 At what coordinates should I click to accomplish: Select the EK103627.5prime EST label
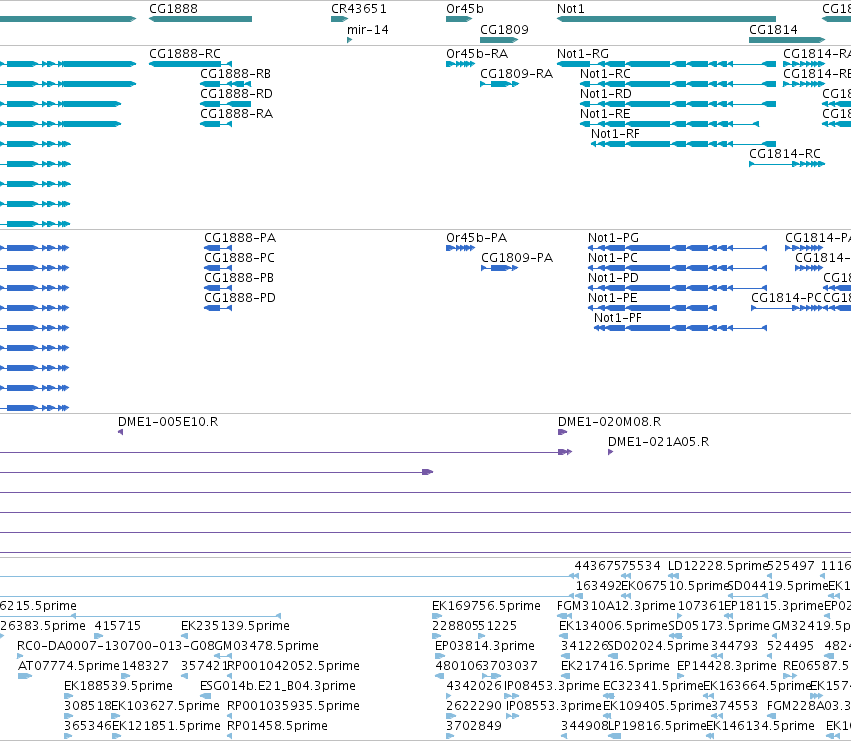point(166,706)
